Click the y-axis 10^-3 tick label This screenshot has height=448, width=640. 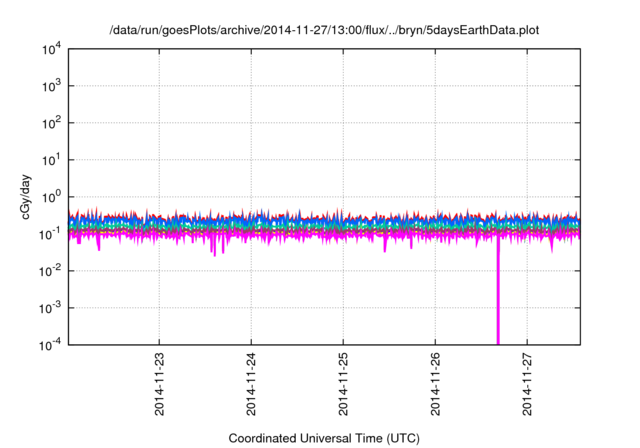point(50,308)
